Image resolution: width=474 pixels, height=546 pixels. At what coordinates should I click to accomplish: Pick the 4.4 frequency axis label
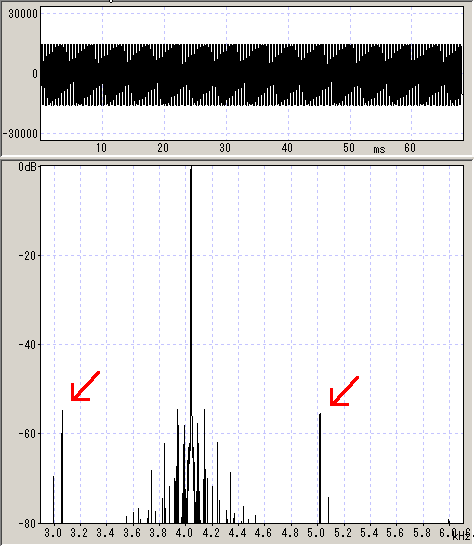(x=238, y=533)
